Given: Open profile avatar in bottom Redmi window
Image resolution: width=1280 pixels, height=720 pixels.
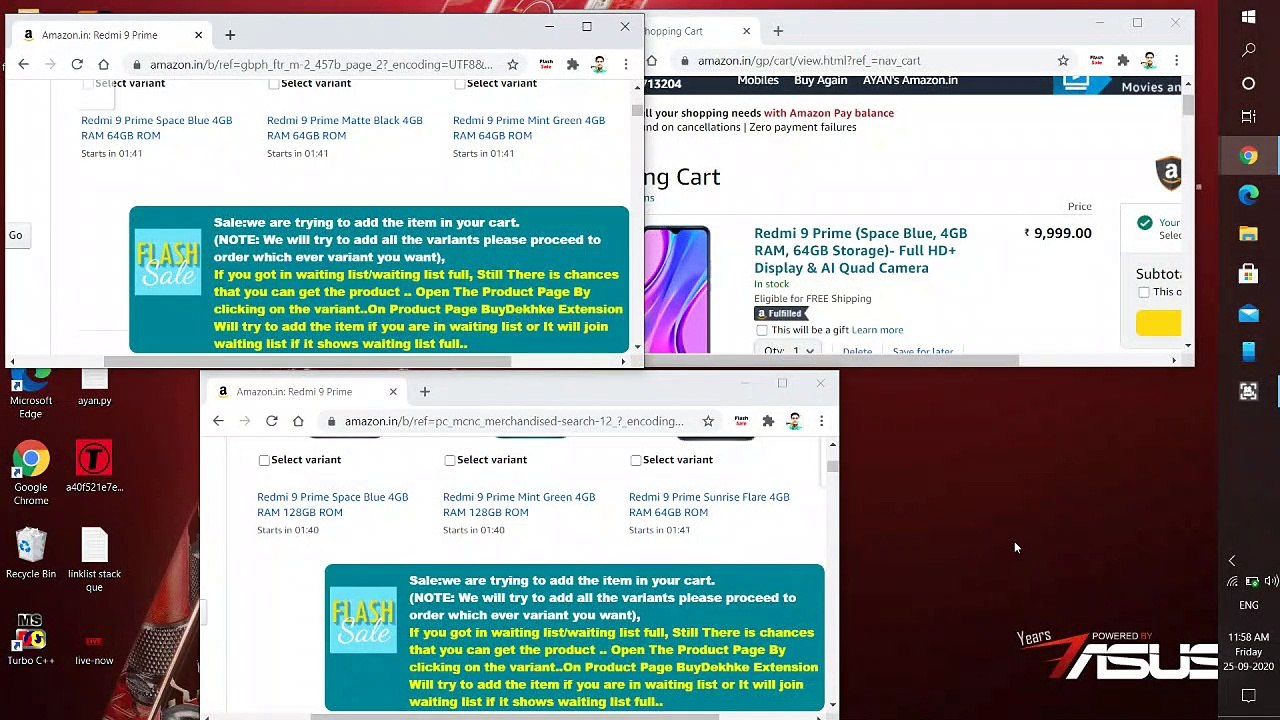Looking at the screenshot, I should 794,421.
